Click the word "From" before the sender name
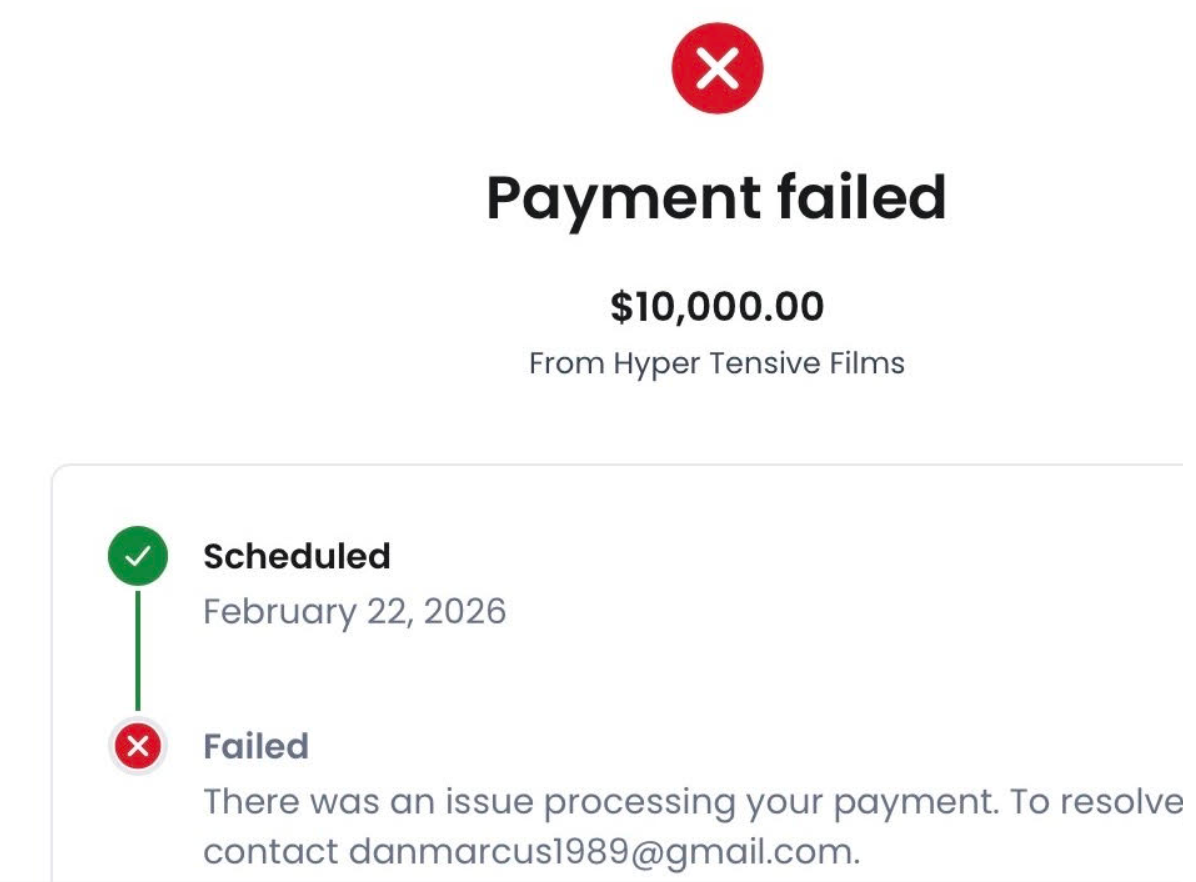Image resolution: width=1196 pixels, height=882 pixels. (567, 363)
